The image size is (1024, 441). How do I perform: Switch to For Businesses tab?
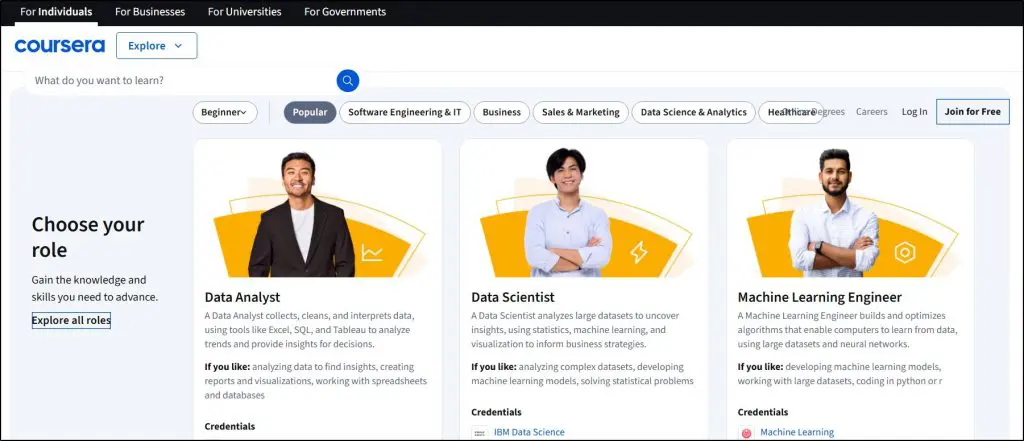150,12
